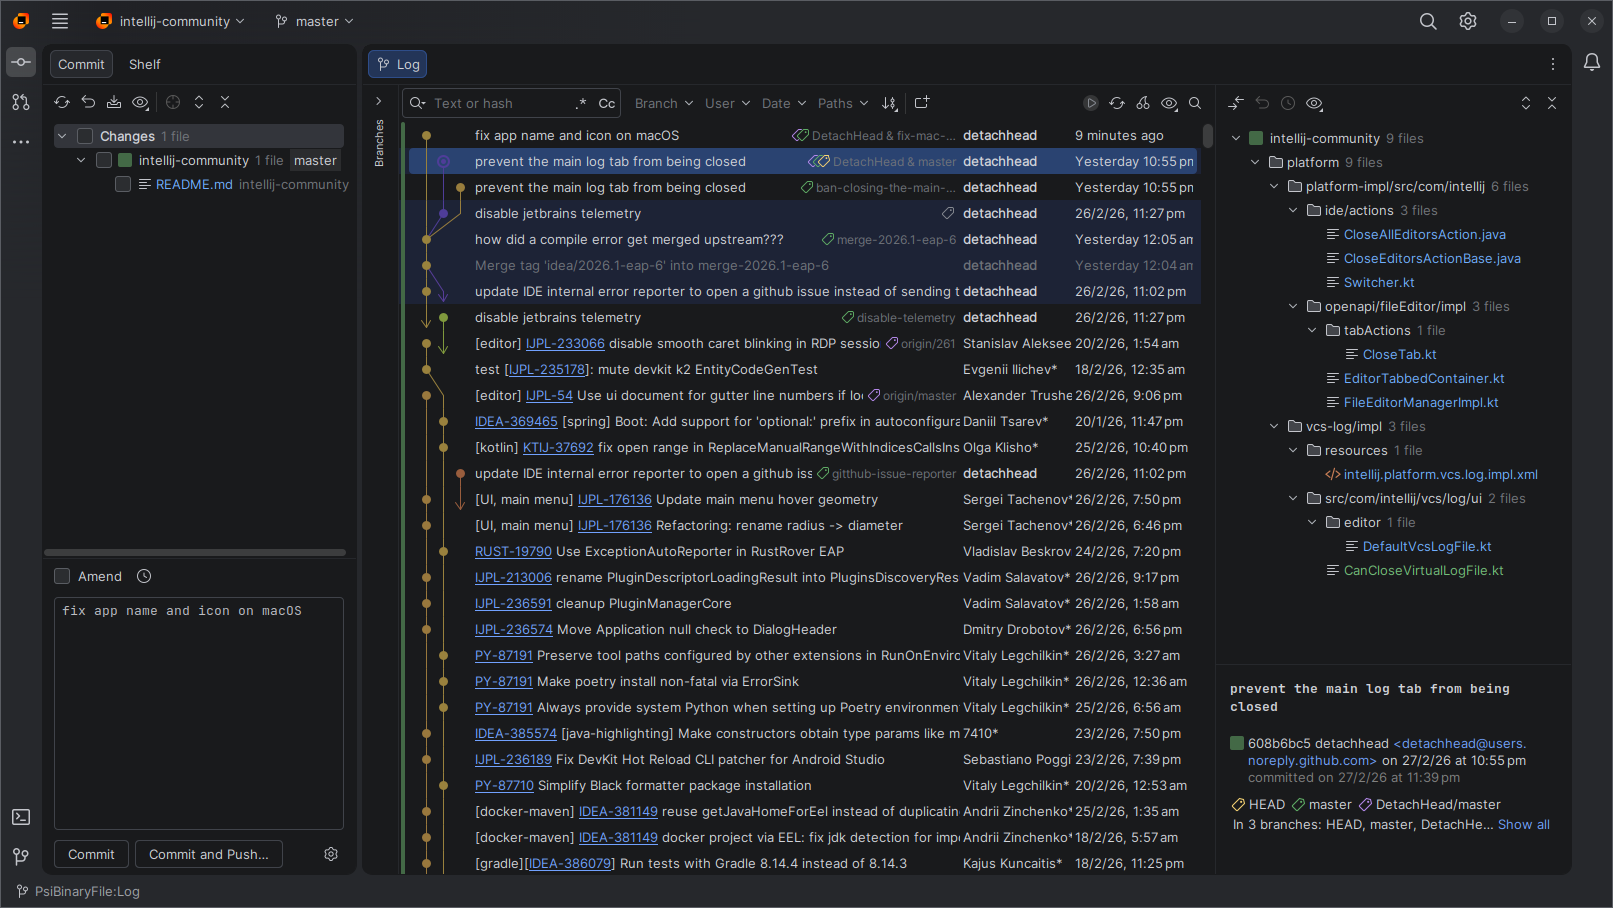Click the Commit button
The width and height of the screenshot is (1613, 908).
point(91,854)
